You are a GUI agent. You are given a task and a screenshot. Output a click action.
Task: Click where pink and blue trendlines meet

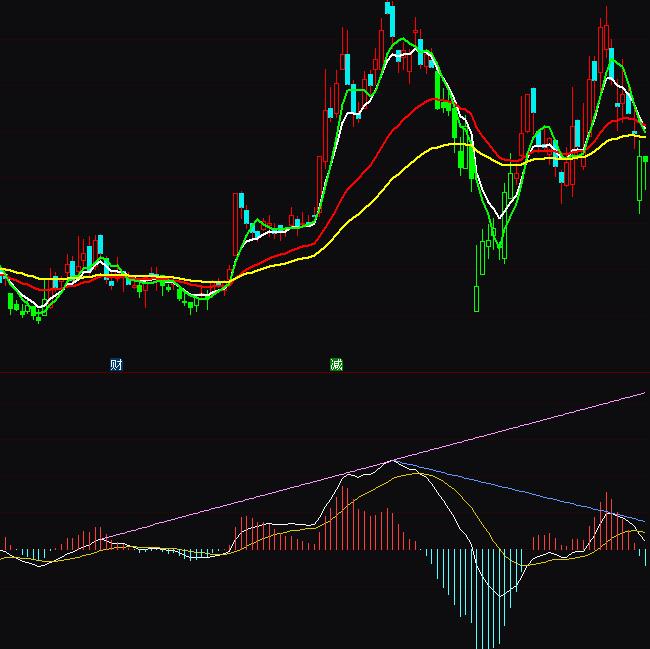(x=394, y=460)
